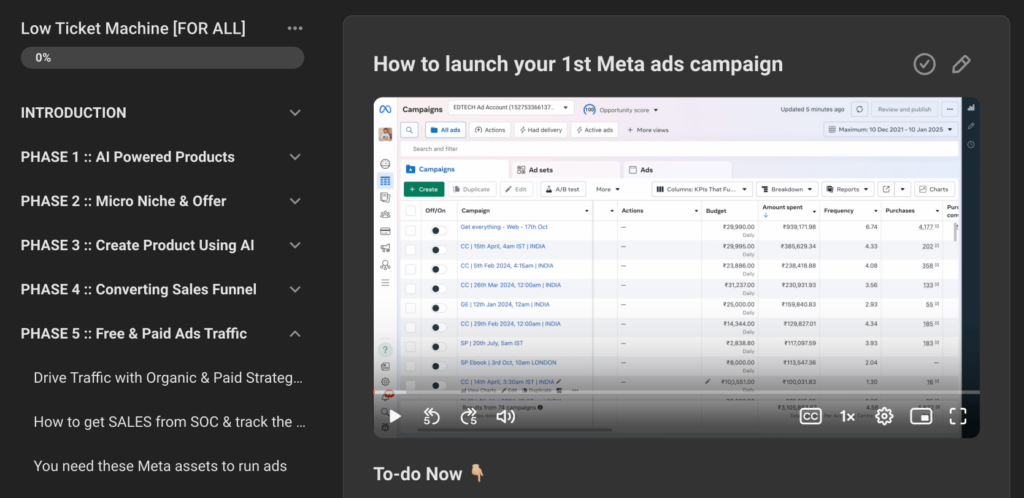Open the Columns: KPIs dropdown
The height and width of the screenshot is (498, 1024).
pos(702,189)
